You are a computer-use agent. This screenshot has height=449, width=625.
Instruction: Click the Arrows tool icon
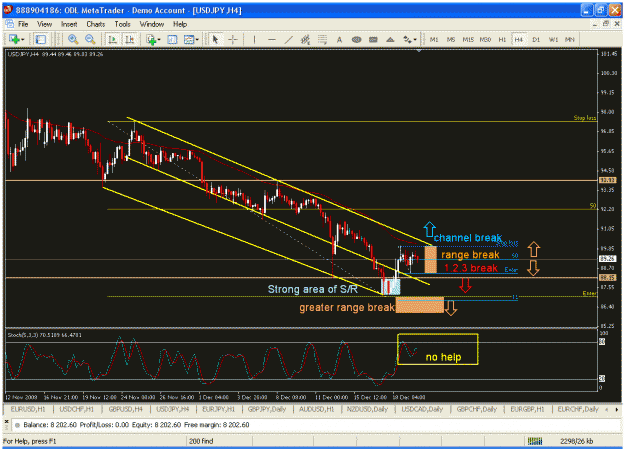(x=407, y=39)
